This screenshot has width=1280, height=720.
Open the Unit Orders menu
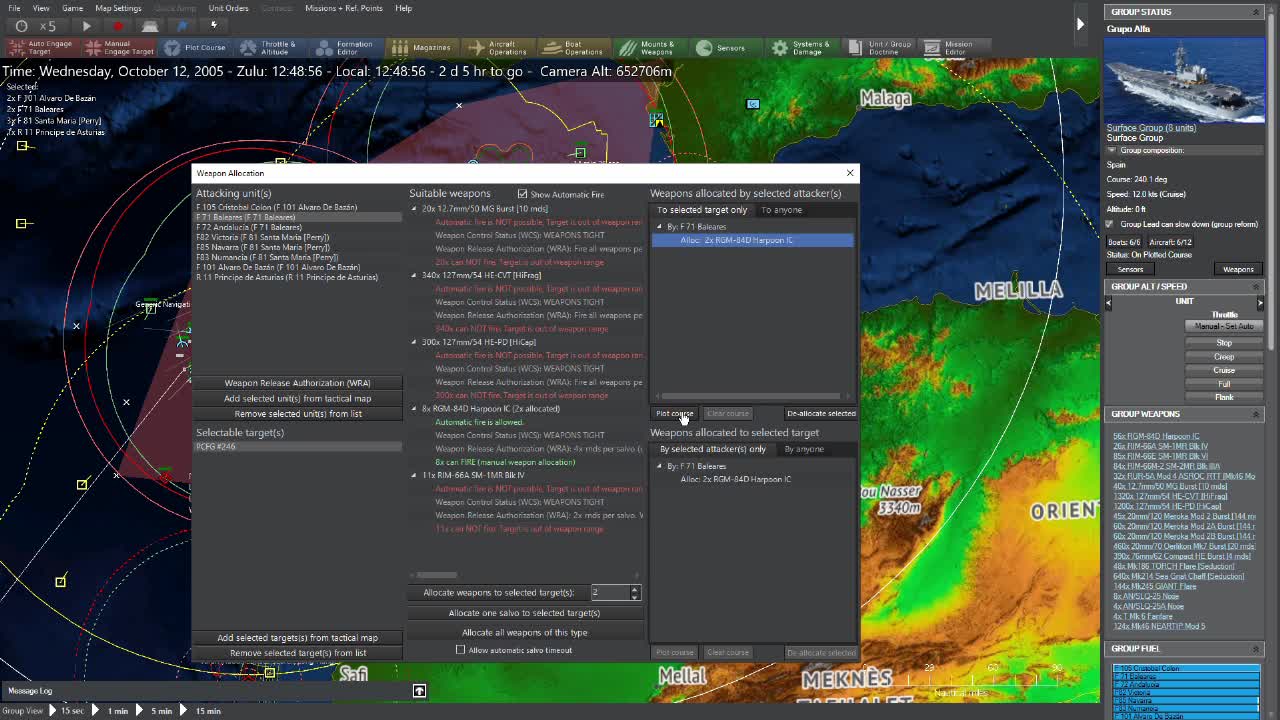coord(228,8)
